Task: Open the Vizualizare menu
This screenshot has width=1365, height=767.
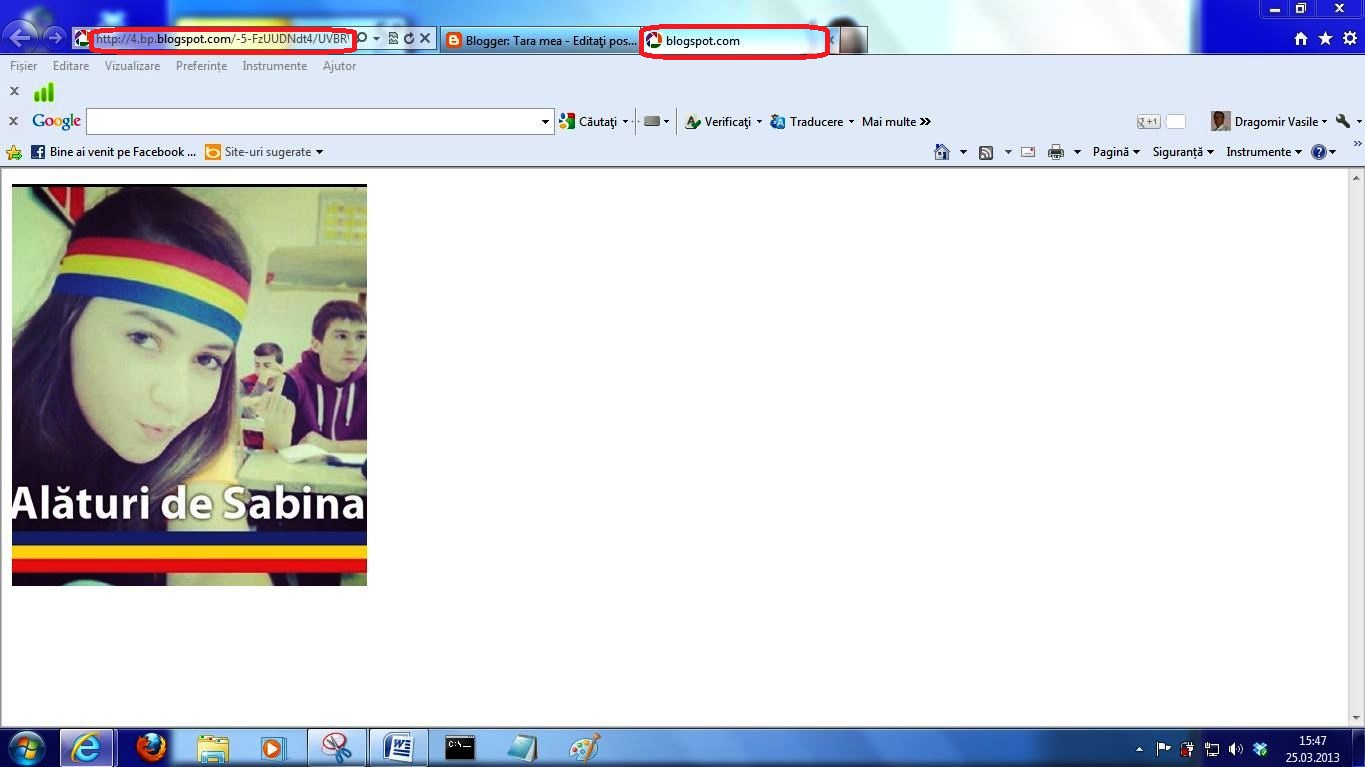Action: tap(132, 66)
